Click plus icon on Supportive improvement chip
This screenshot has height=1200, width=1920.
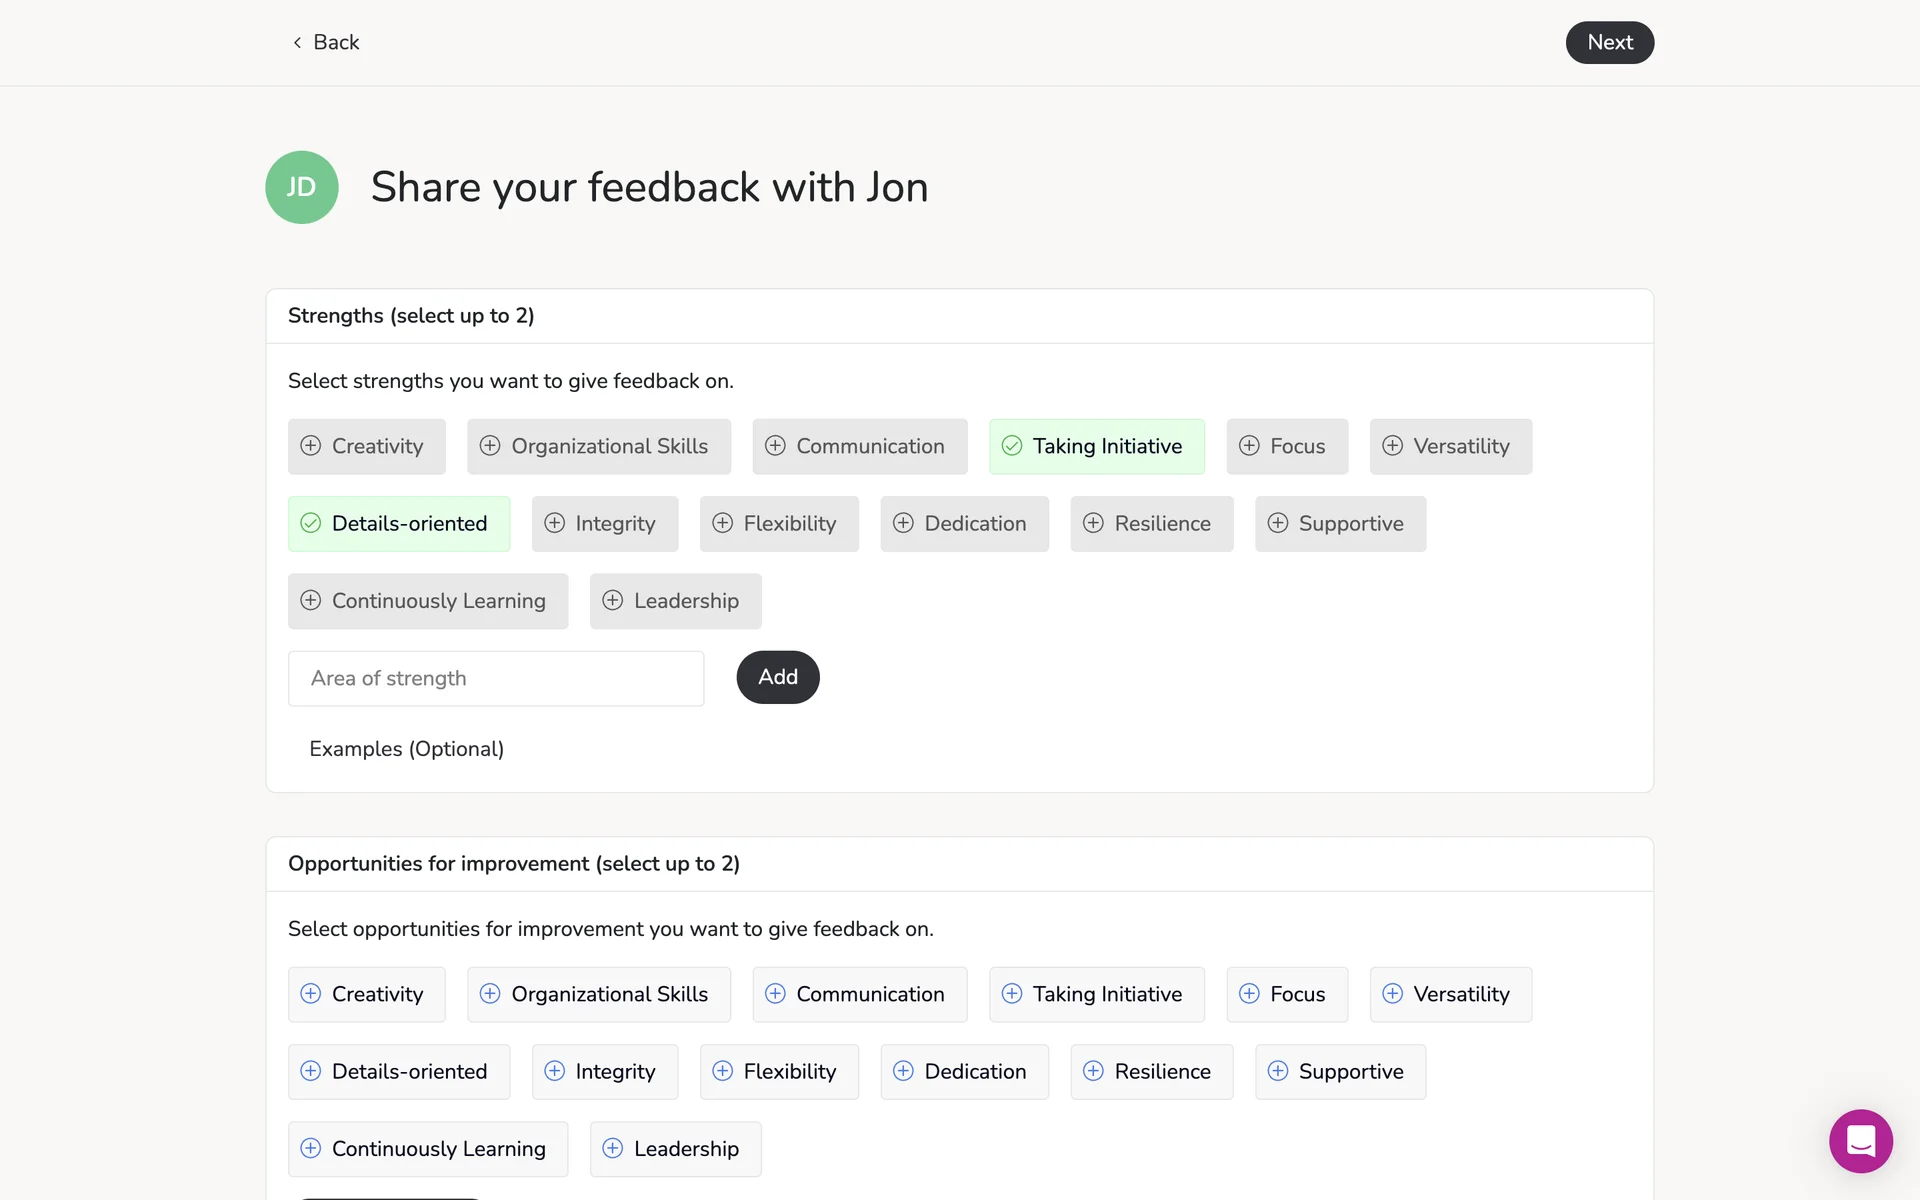click(x=1278, y=1071)
